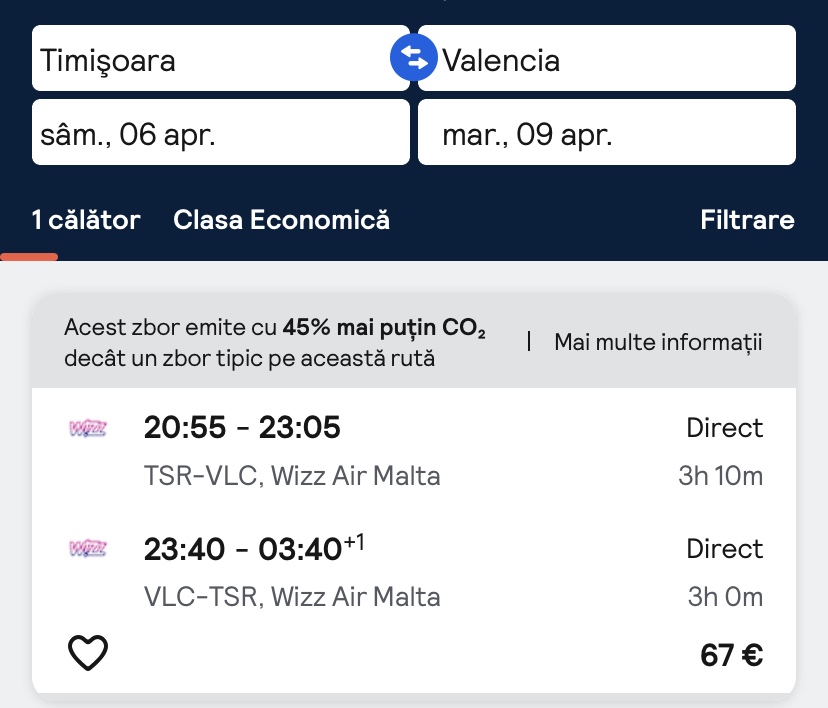Click the CO₂ emissions banner text
Screen dimensions: 828x708
tap(275, 342)
